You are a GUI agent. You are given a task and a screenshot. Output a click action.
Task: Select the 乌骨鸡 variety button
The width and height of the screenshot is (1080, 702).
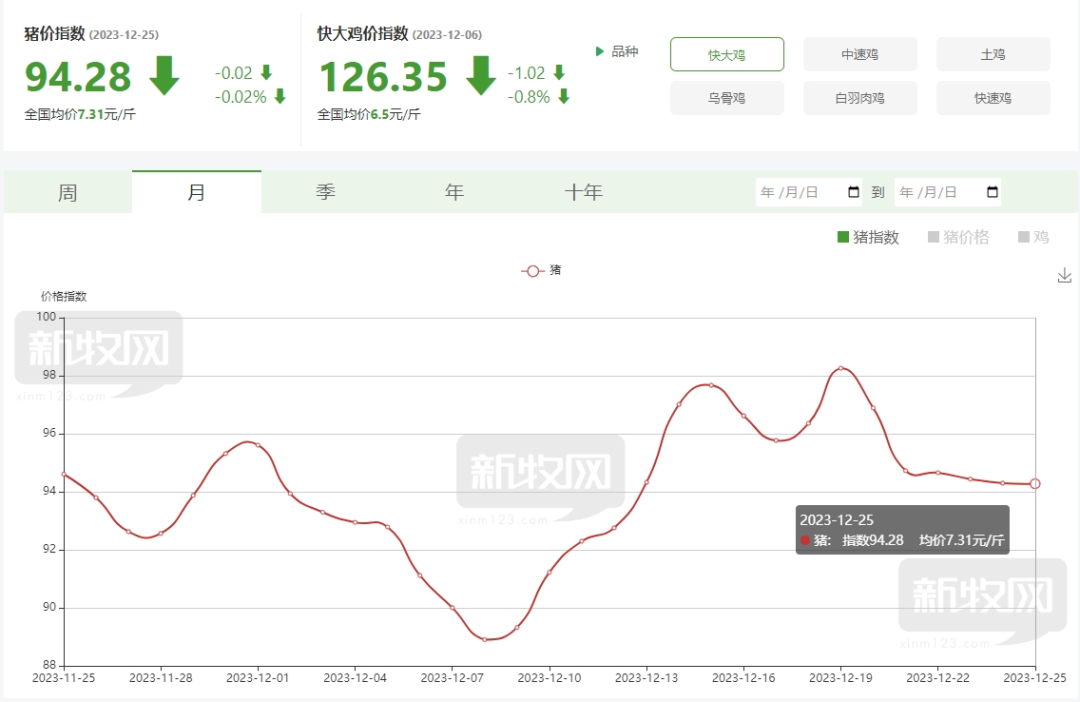pyautogui.click(x=727, y=98)
